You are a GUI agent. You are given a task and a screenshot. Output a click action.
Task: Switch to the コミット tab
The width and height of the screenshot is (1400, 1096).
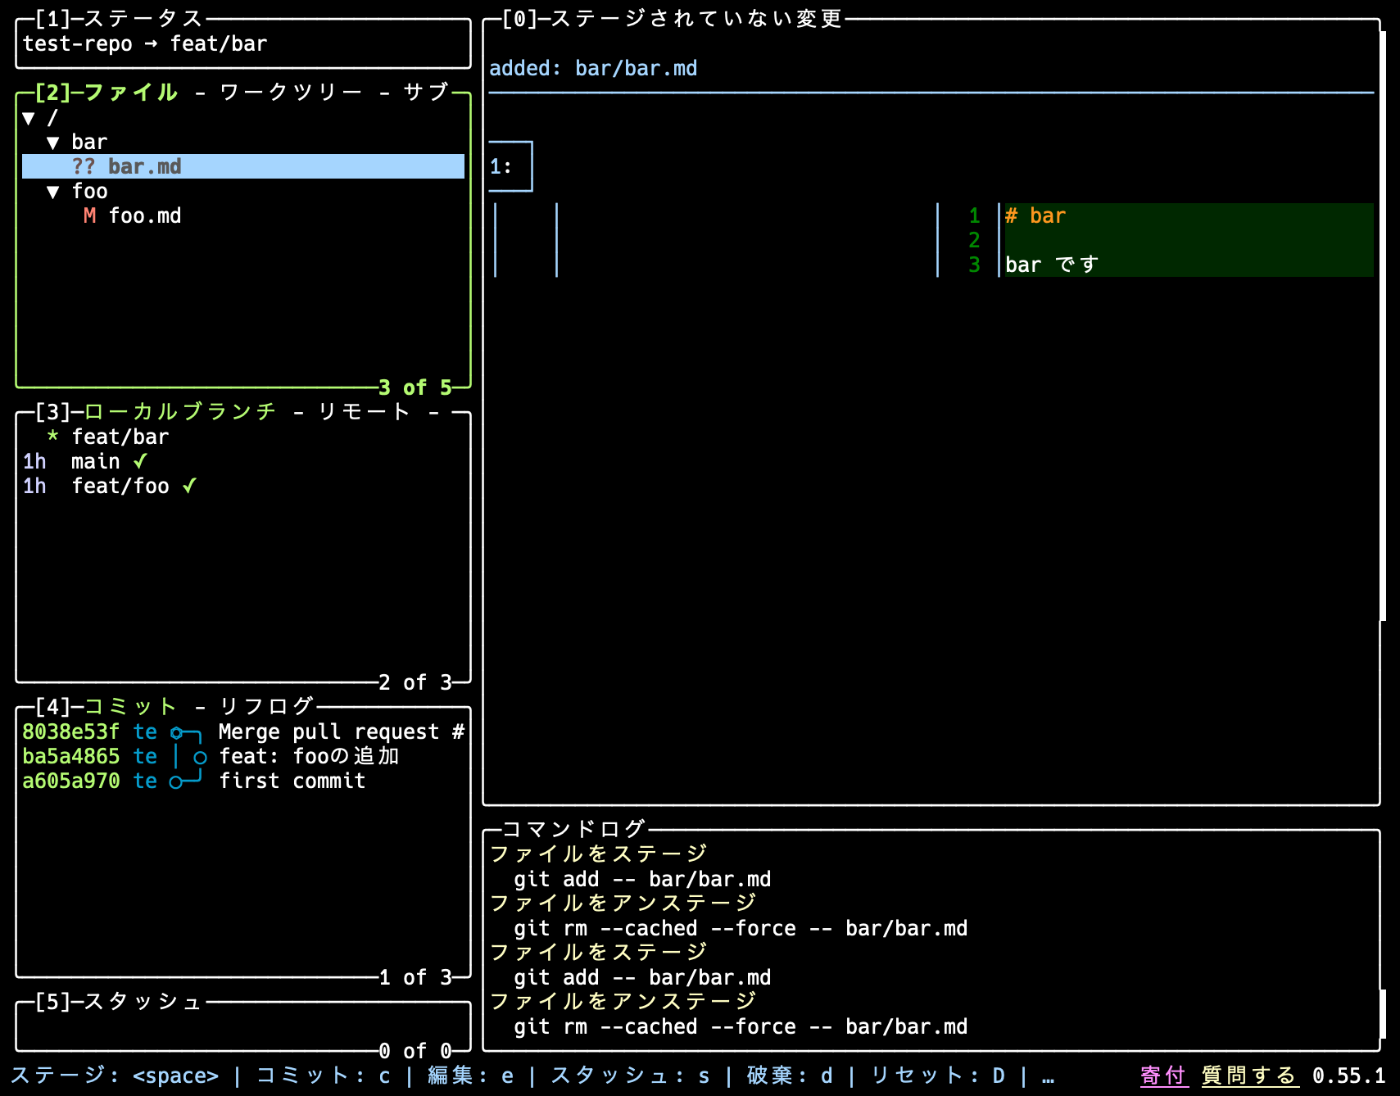pyautogui.click(x=130, y=707)
